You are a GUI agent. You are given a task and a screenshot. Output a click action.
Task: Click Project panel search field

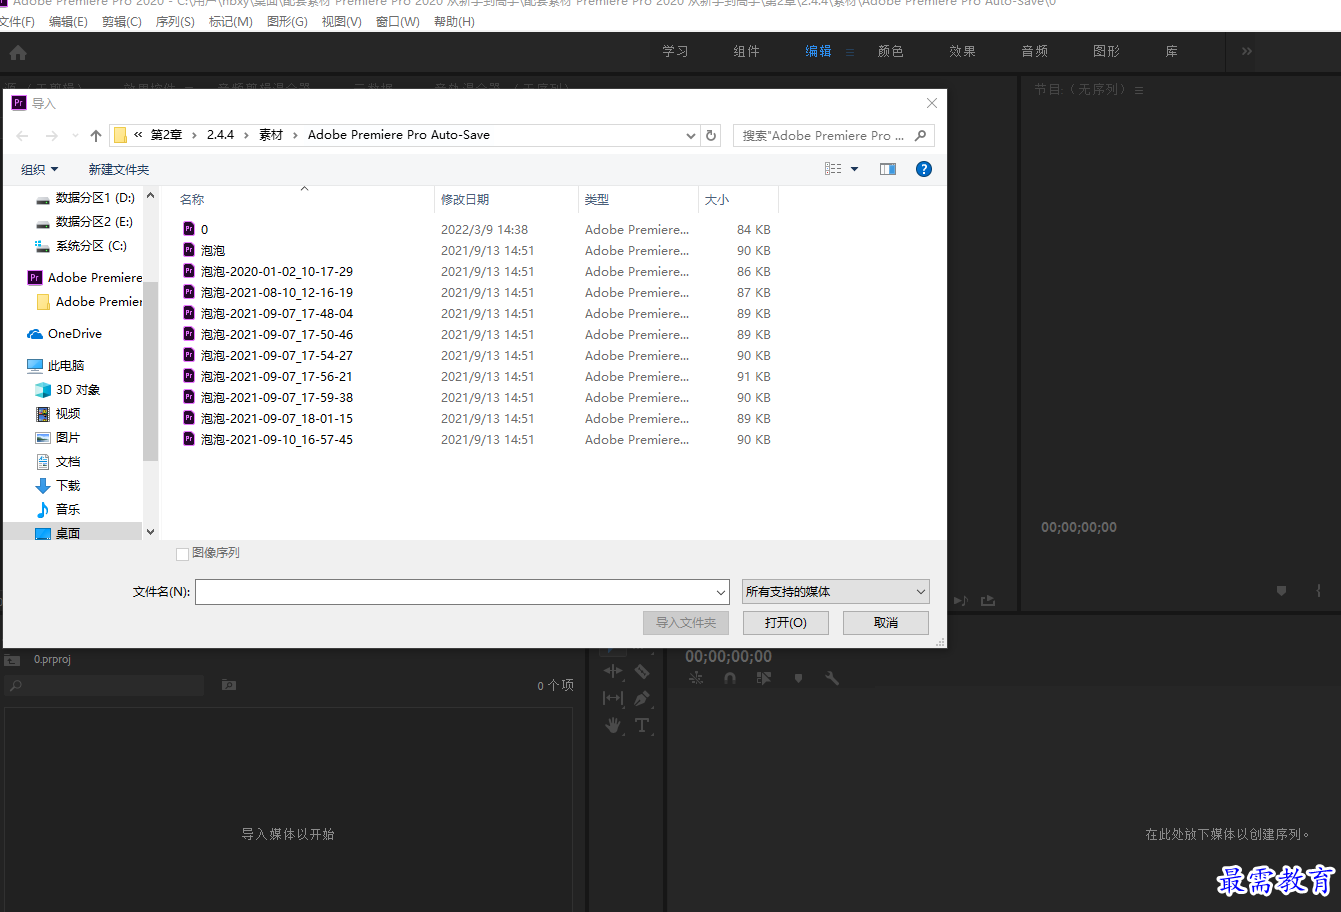(105, 685)
